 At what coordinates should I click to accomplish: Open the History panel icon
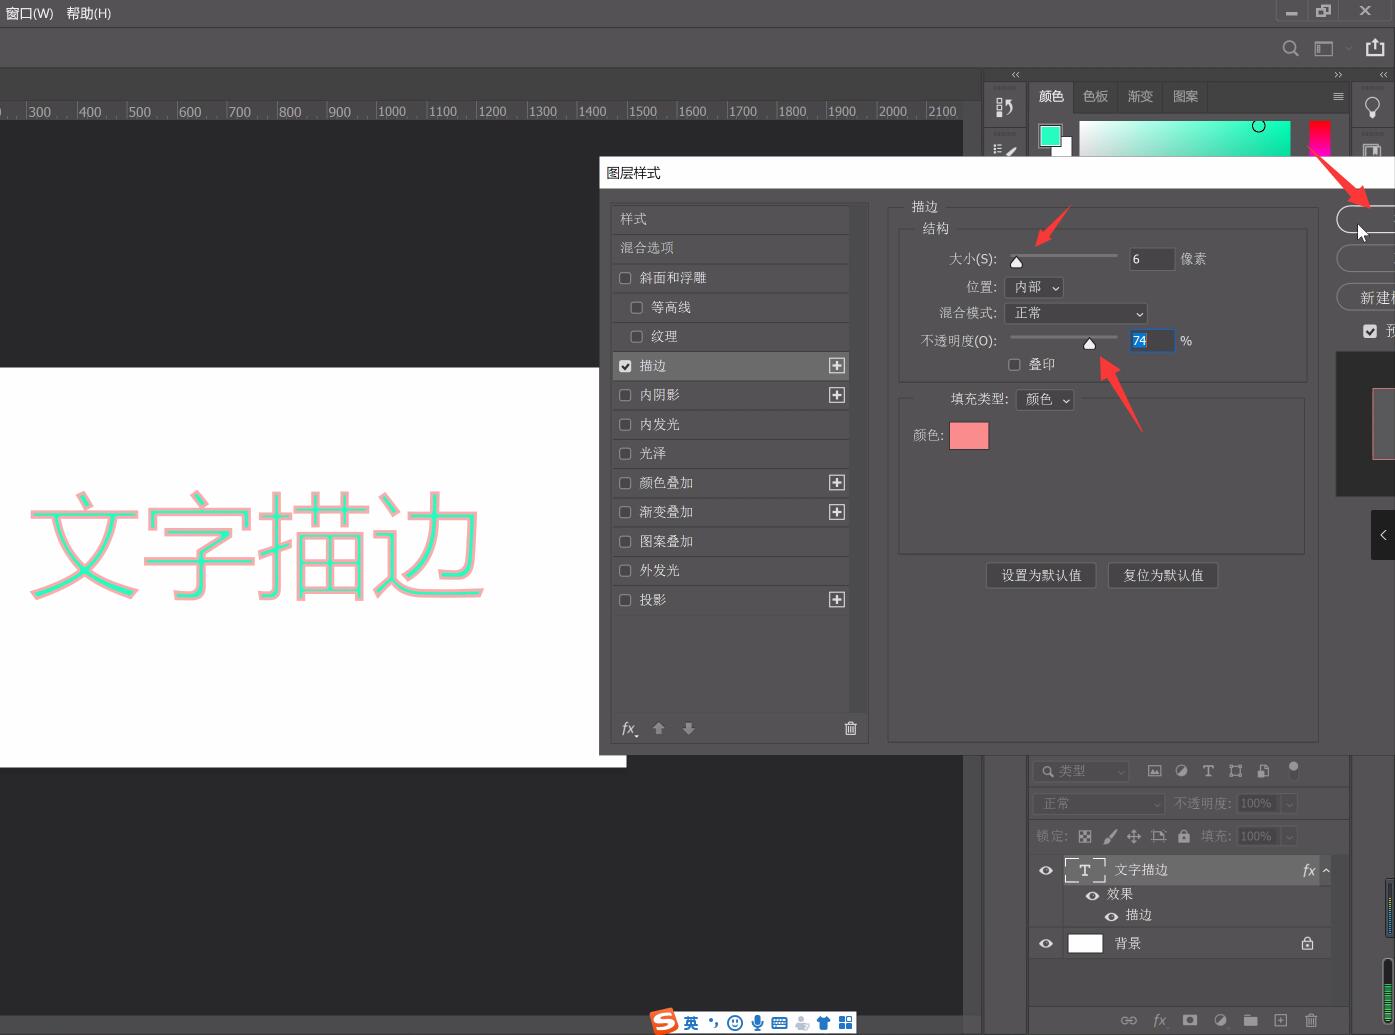1004,107
